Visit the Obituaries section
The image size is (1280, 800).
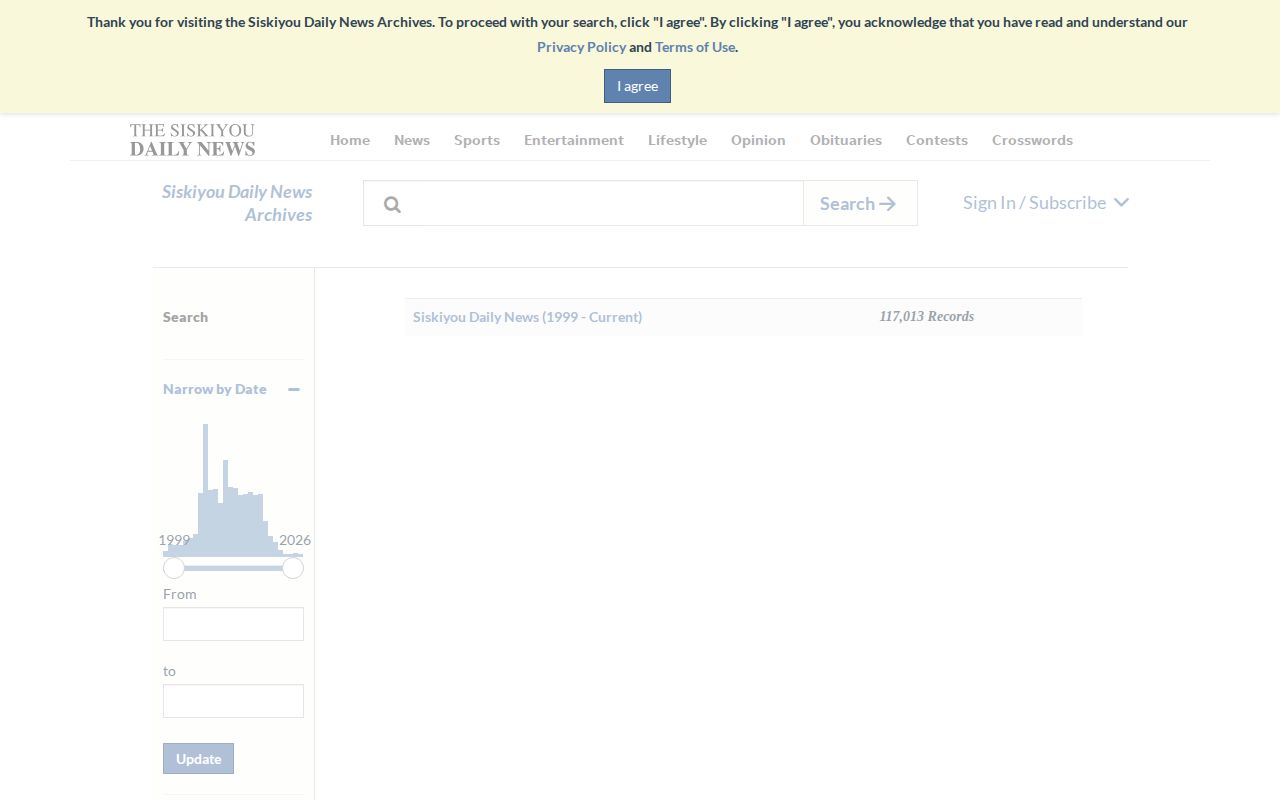pyautogui.click(x=846, y=140)
